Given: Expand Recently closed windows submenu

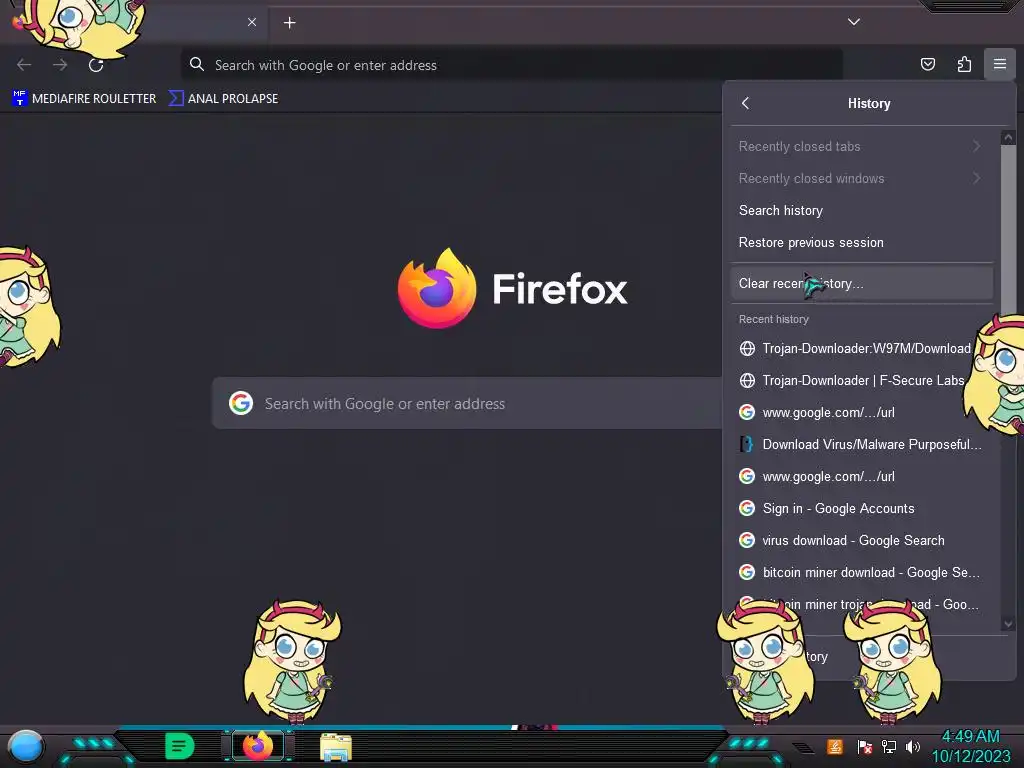Looking at the screenshot, I should point(861,178).
